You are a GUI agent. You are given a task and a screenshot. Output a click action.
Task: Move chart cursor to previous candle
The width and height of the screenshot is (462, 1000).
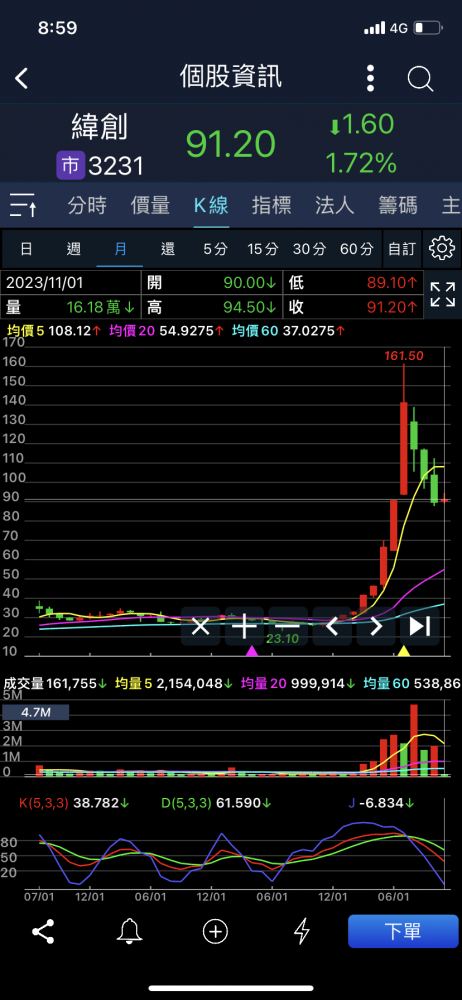tap(332, 626)
